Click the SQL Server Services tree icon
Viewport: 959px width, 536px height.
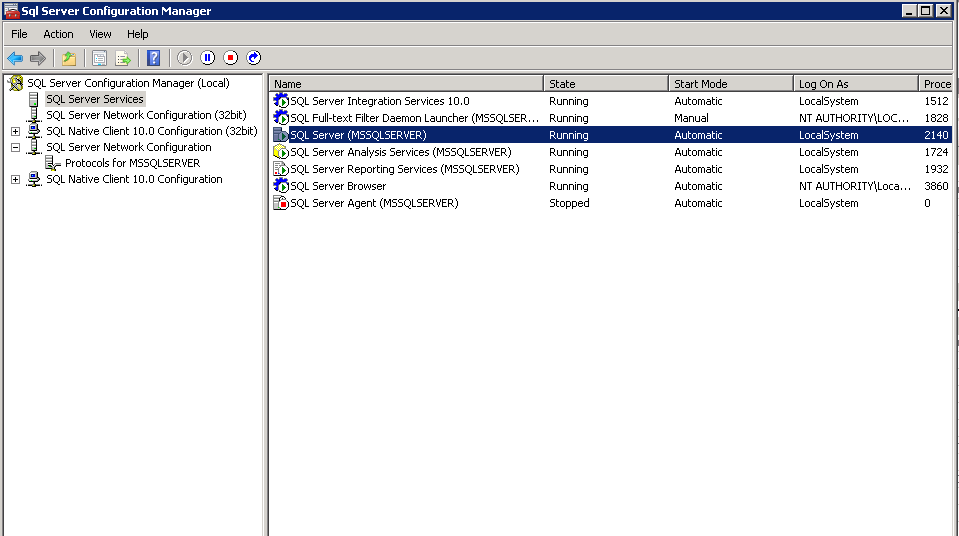pos(34,99)
